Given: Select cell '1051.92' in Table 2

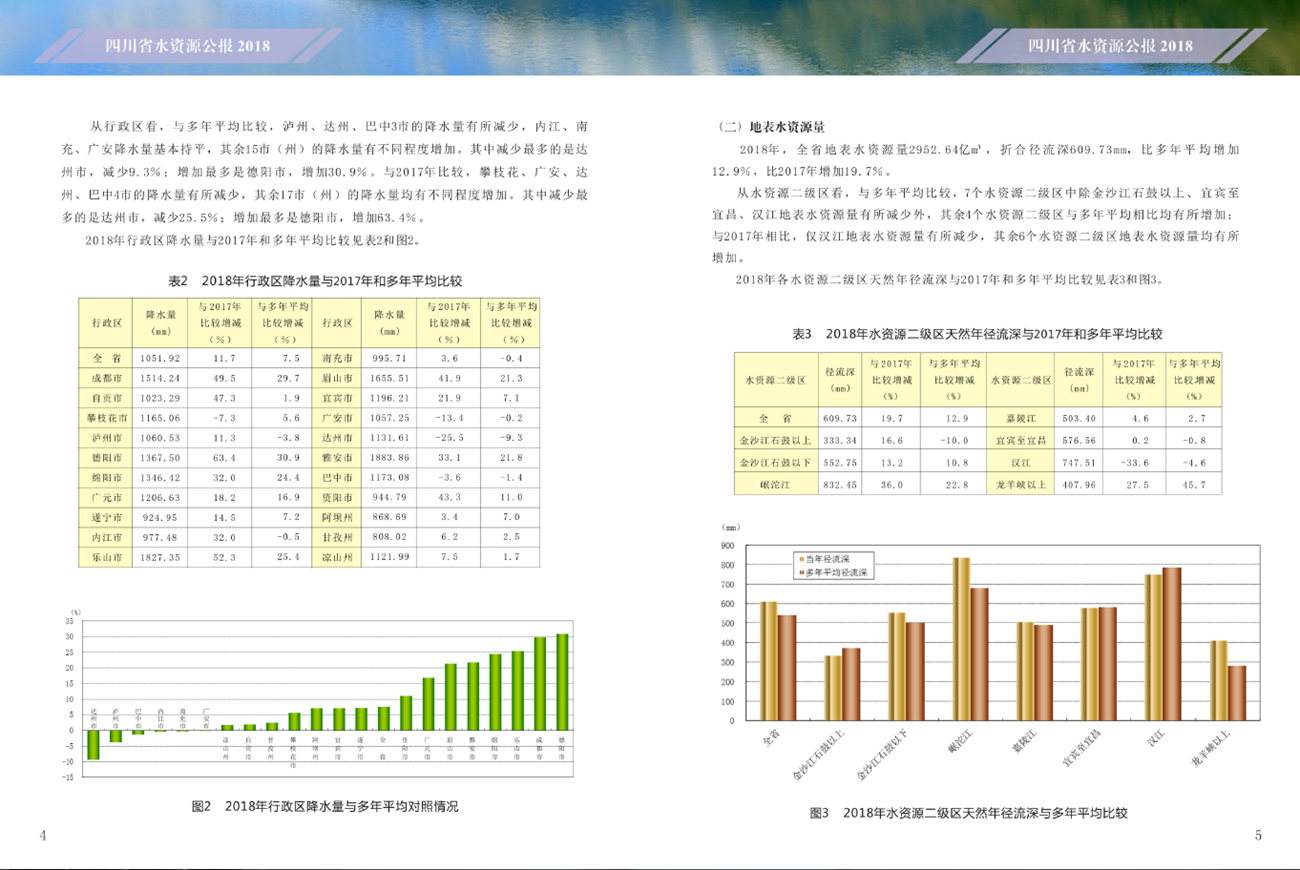Looking at the screenshot, I should (160, 358).
